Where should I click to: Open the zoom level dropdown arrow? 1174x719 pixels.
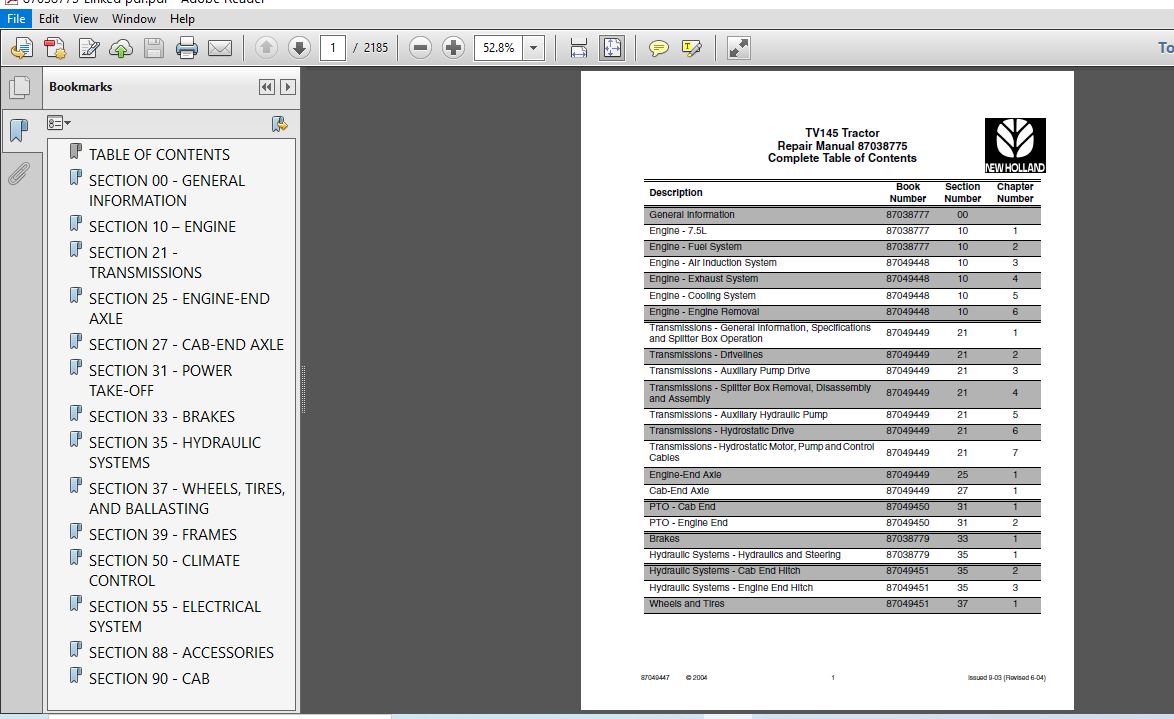click(533, 48)
